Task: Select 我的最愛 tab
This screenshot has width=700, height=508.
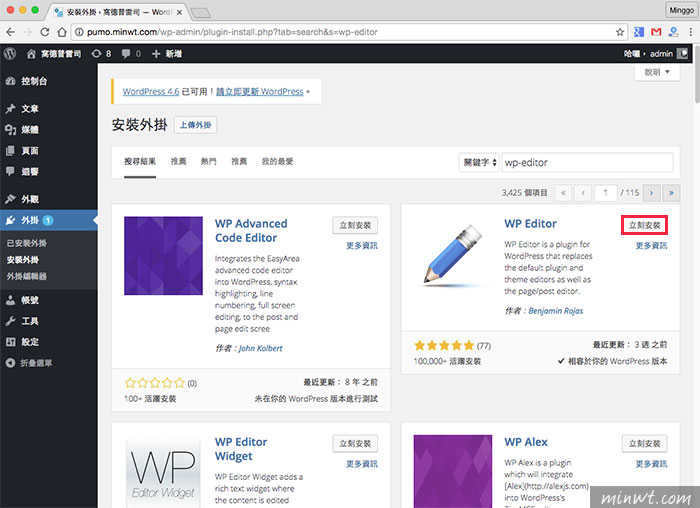Action: pos(277,162)
